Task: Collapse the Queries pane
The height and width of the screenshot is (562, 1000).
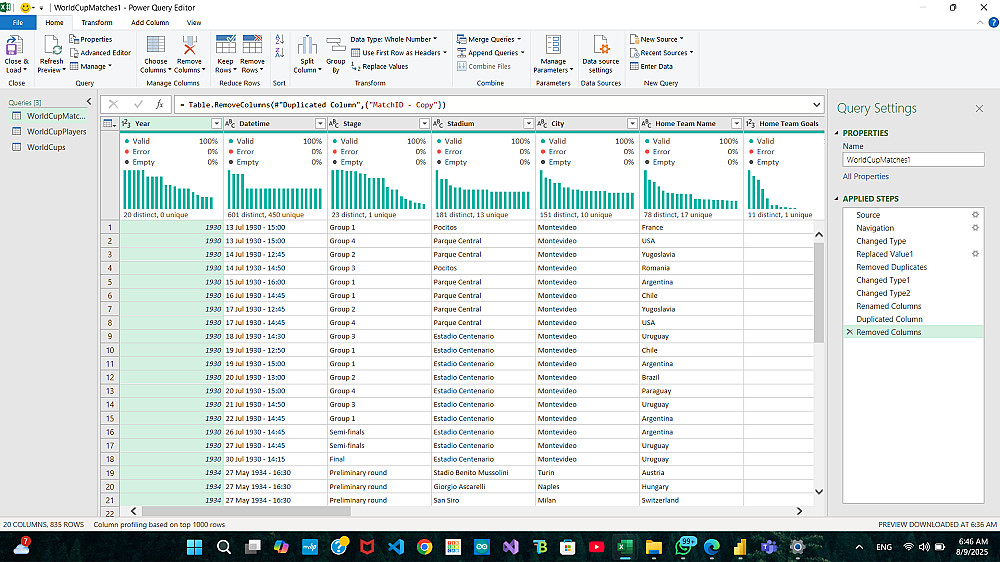Action: click(88, 102)
